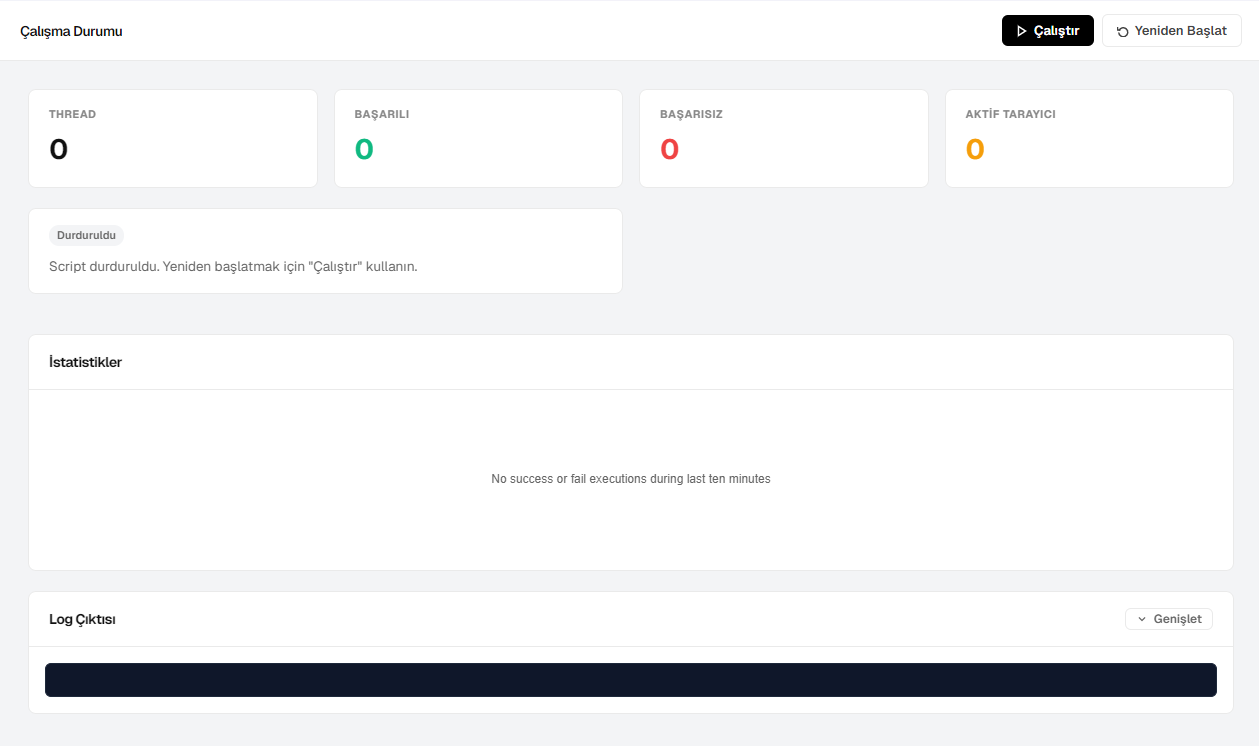Click the circular arrow restart icon
This screenshot has width=1259, height=746.
click(x=1123, y=31)
